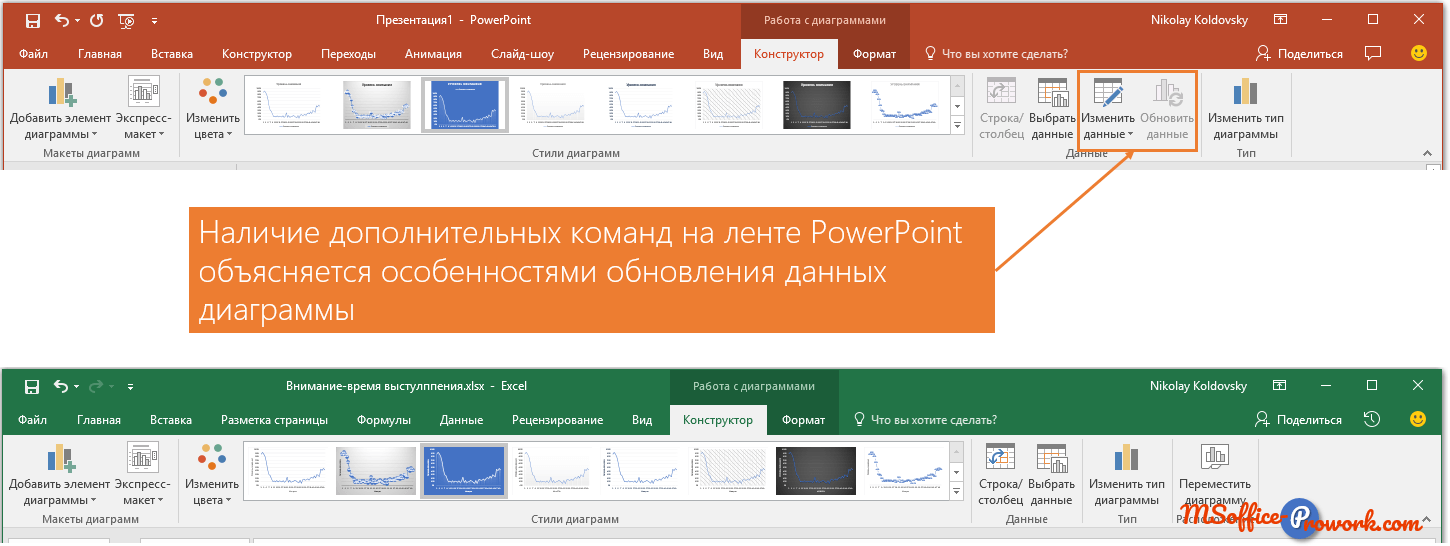The image size is (1450, 546).
Task: Click Repeat icon in PowerPoint quick access toolbar
Action: (x=96, y=20)
